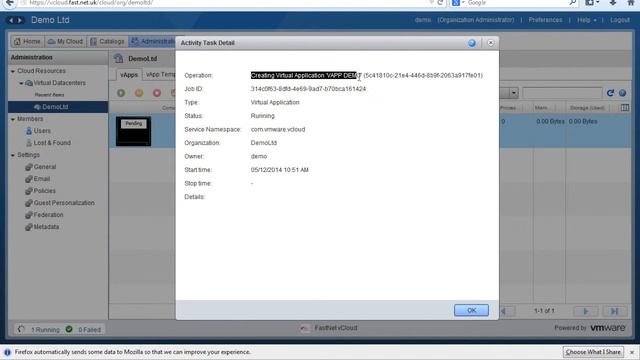Open the browser downloads icon
The height and width of the screenshot is (360, 640).
pyautogui.click(x=613, y=2)
